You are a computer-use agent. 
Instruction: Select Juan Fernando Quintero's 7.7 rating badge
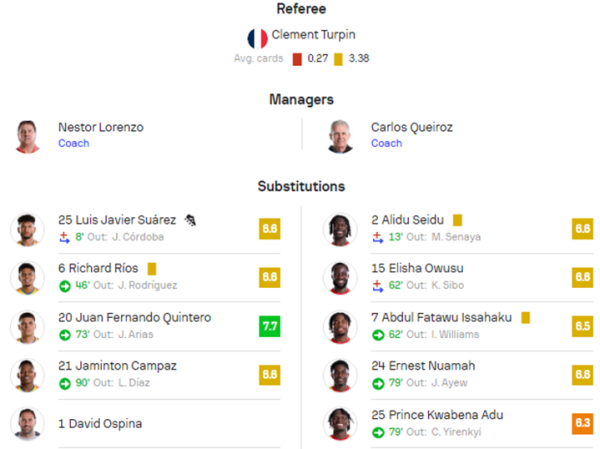point(270,326)
